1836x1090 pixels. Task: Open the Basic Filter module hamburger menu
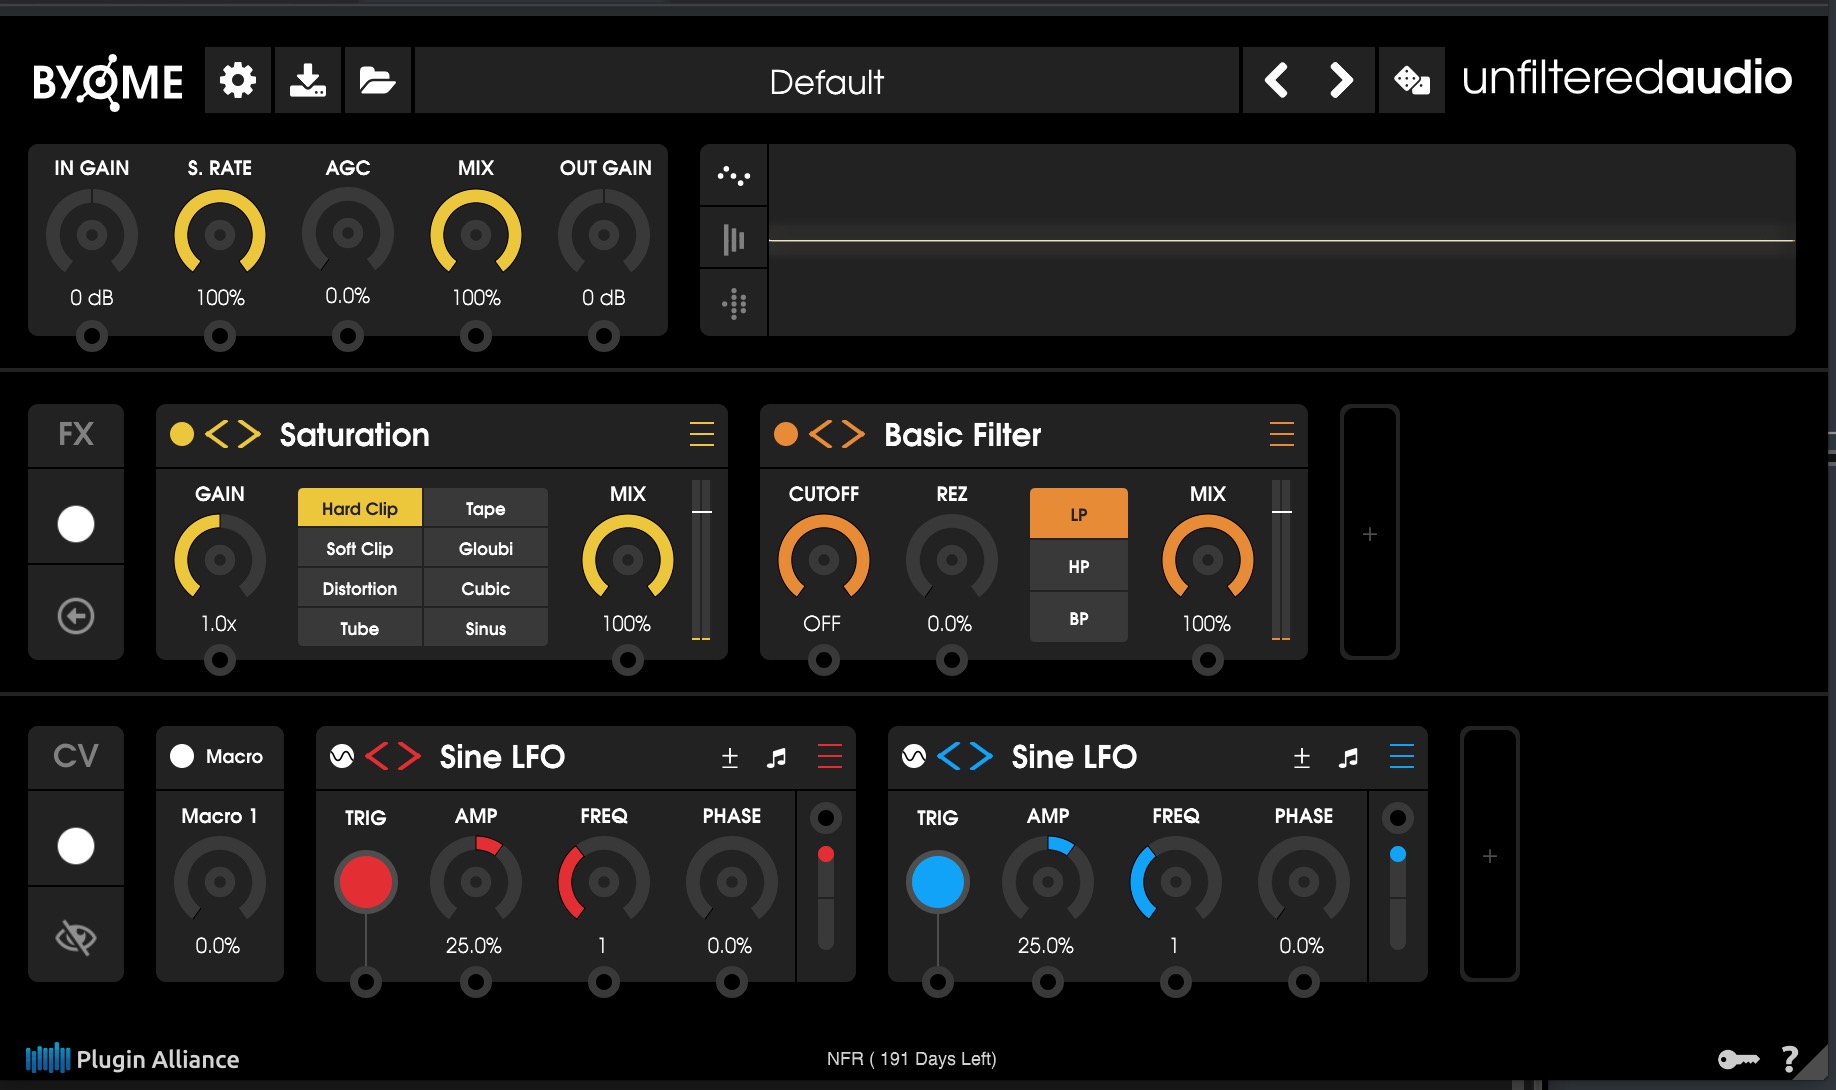tap(1282, 434)
